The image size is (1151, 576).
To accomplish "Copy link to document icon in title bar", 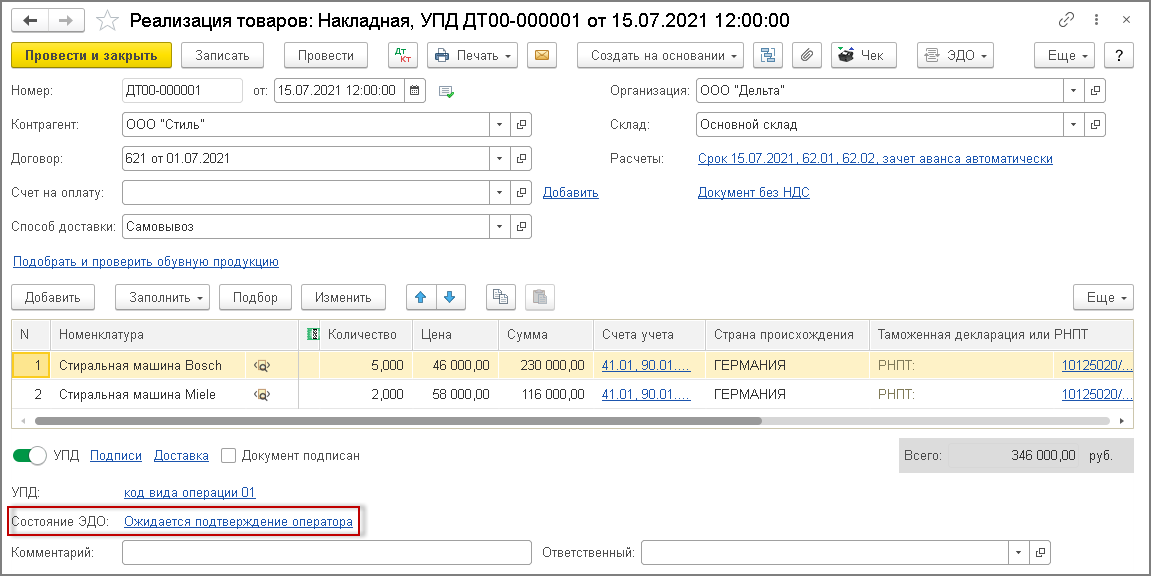I will coord(1067,21).
